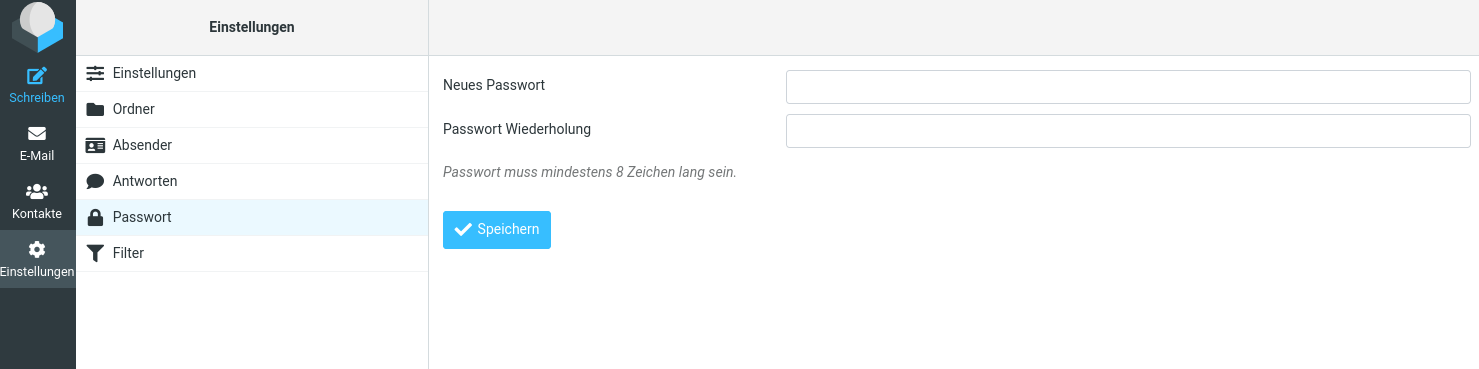Click the Antworten speech bubble icon
The height and width of the screenshot is (369, 1479).
coord(95,181)
